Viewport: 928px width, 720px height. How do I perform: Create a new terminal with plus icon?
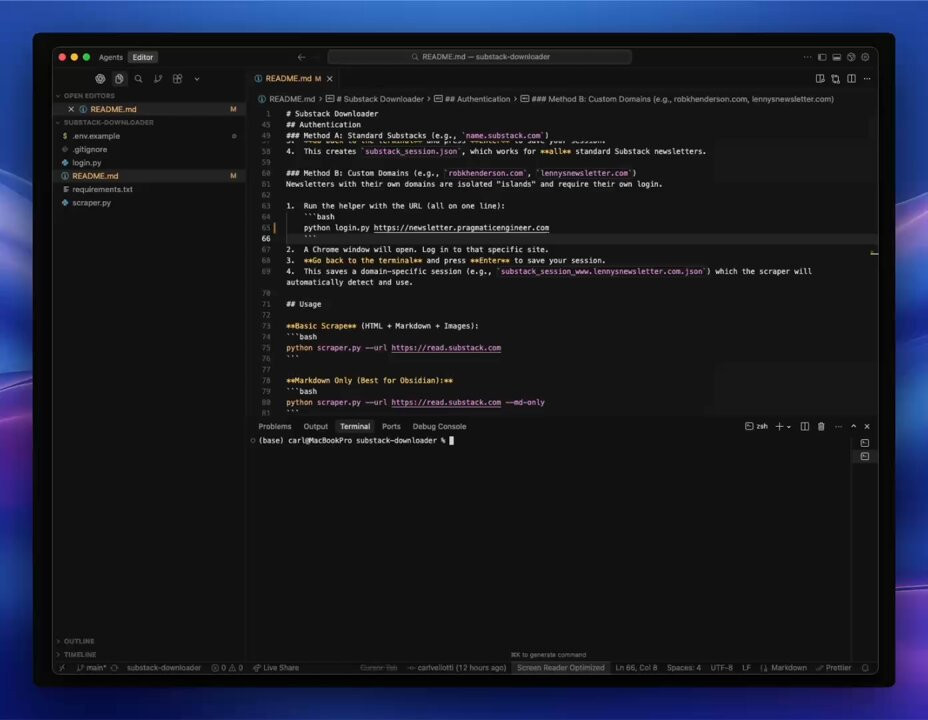click(x=779, y=427)
